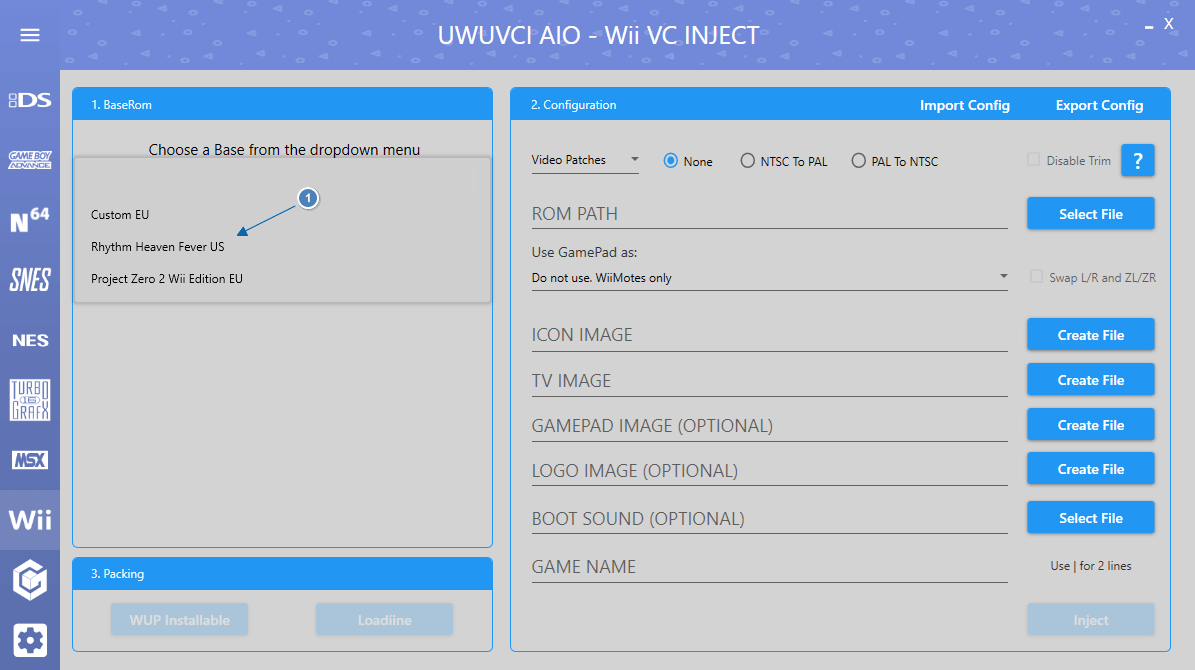The image size is (1195, 670).
Task: Open the hamburger menu
Action: [x=30, y=35]
